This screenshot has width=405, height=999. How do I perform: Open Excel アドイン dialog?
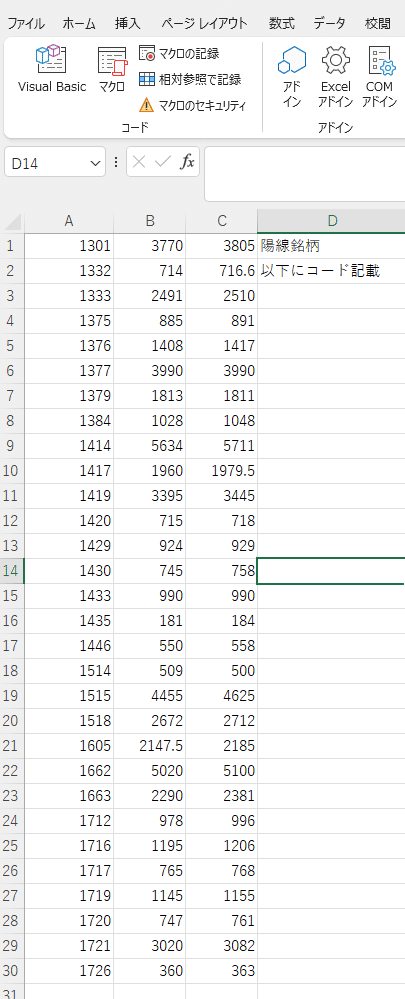point(336,77)
